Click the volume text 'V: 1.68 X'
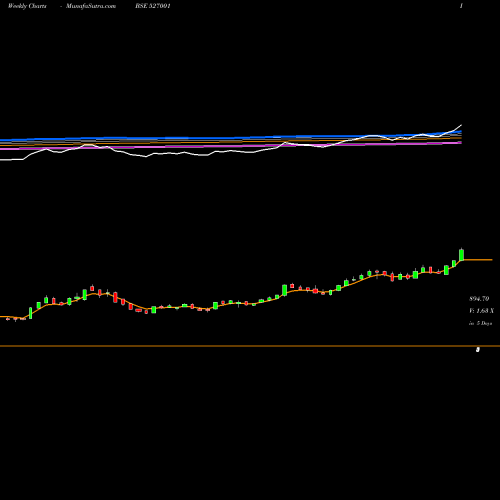500x500 pixels. pos(481,311)
